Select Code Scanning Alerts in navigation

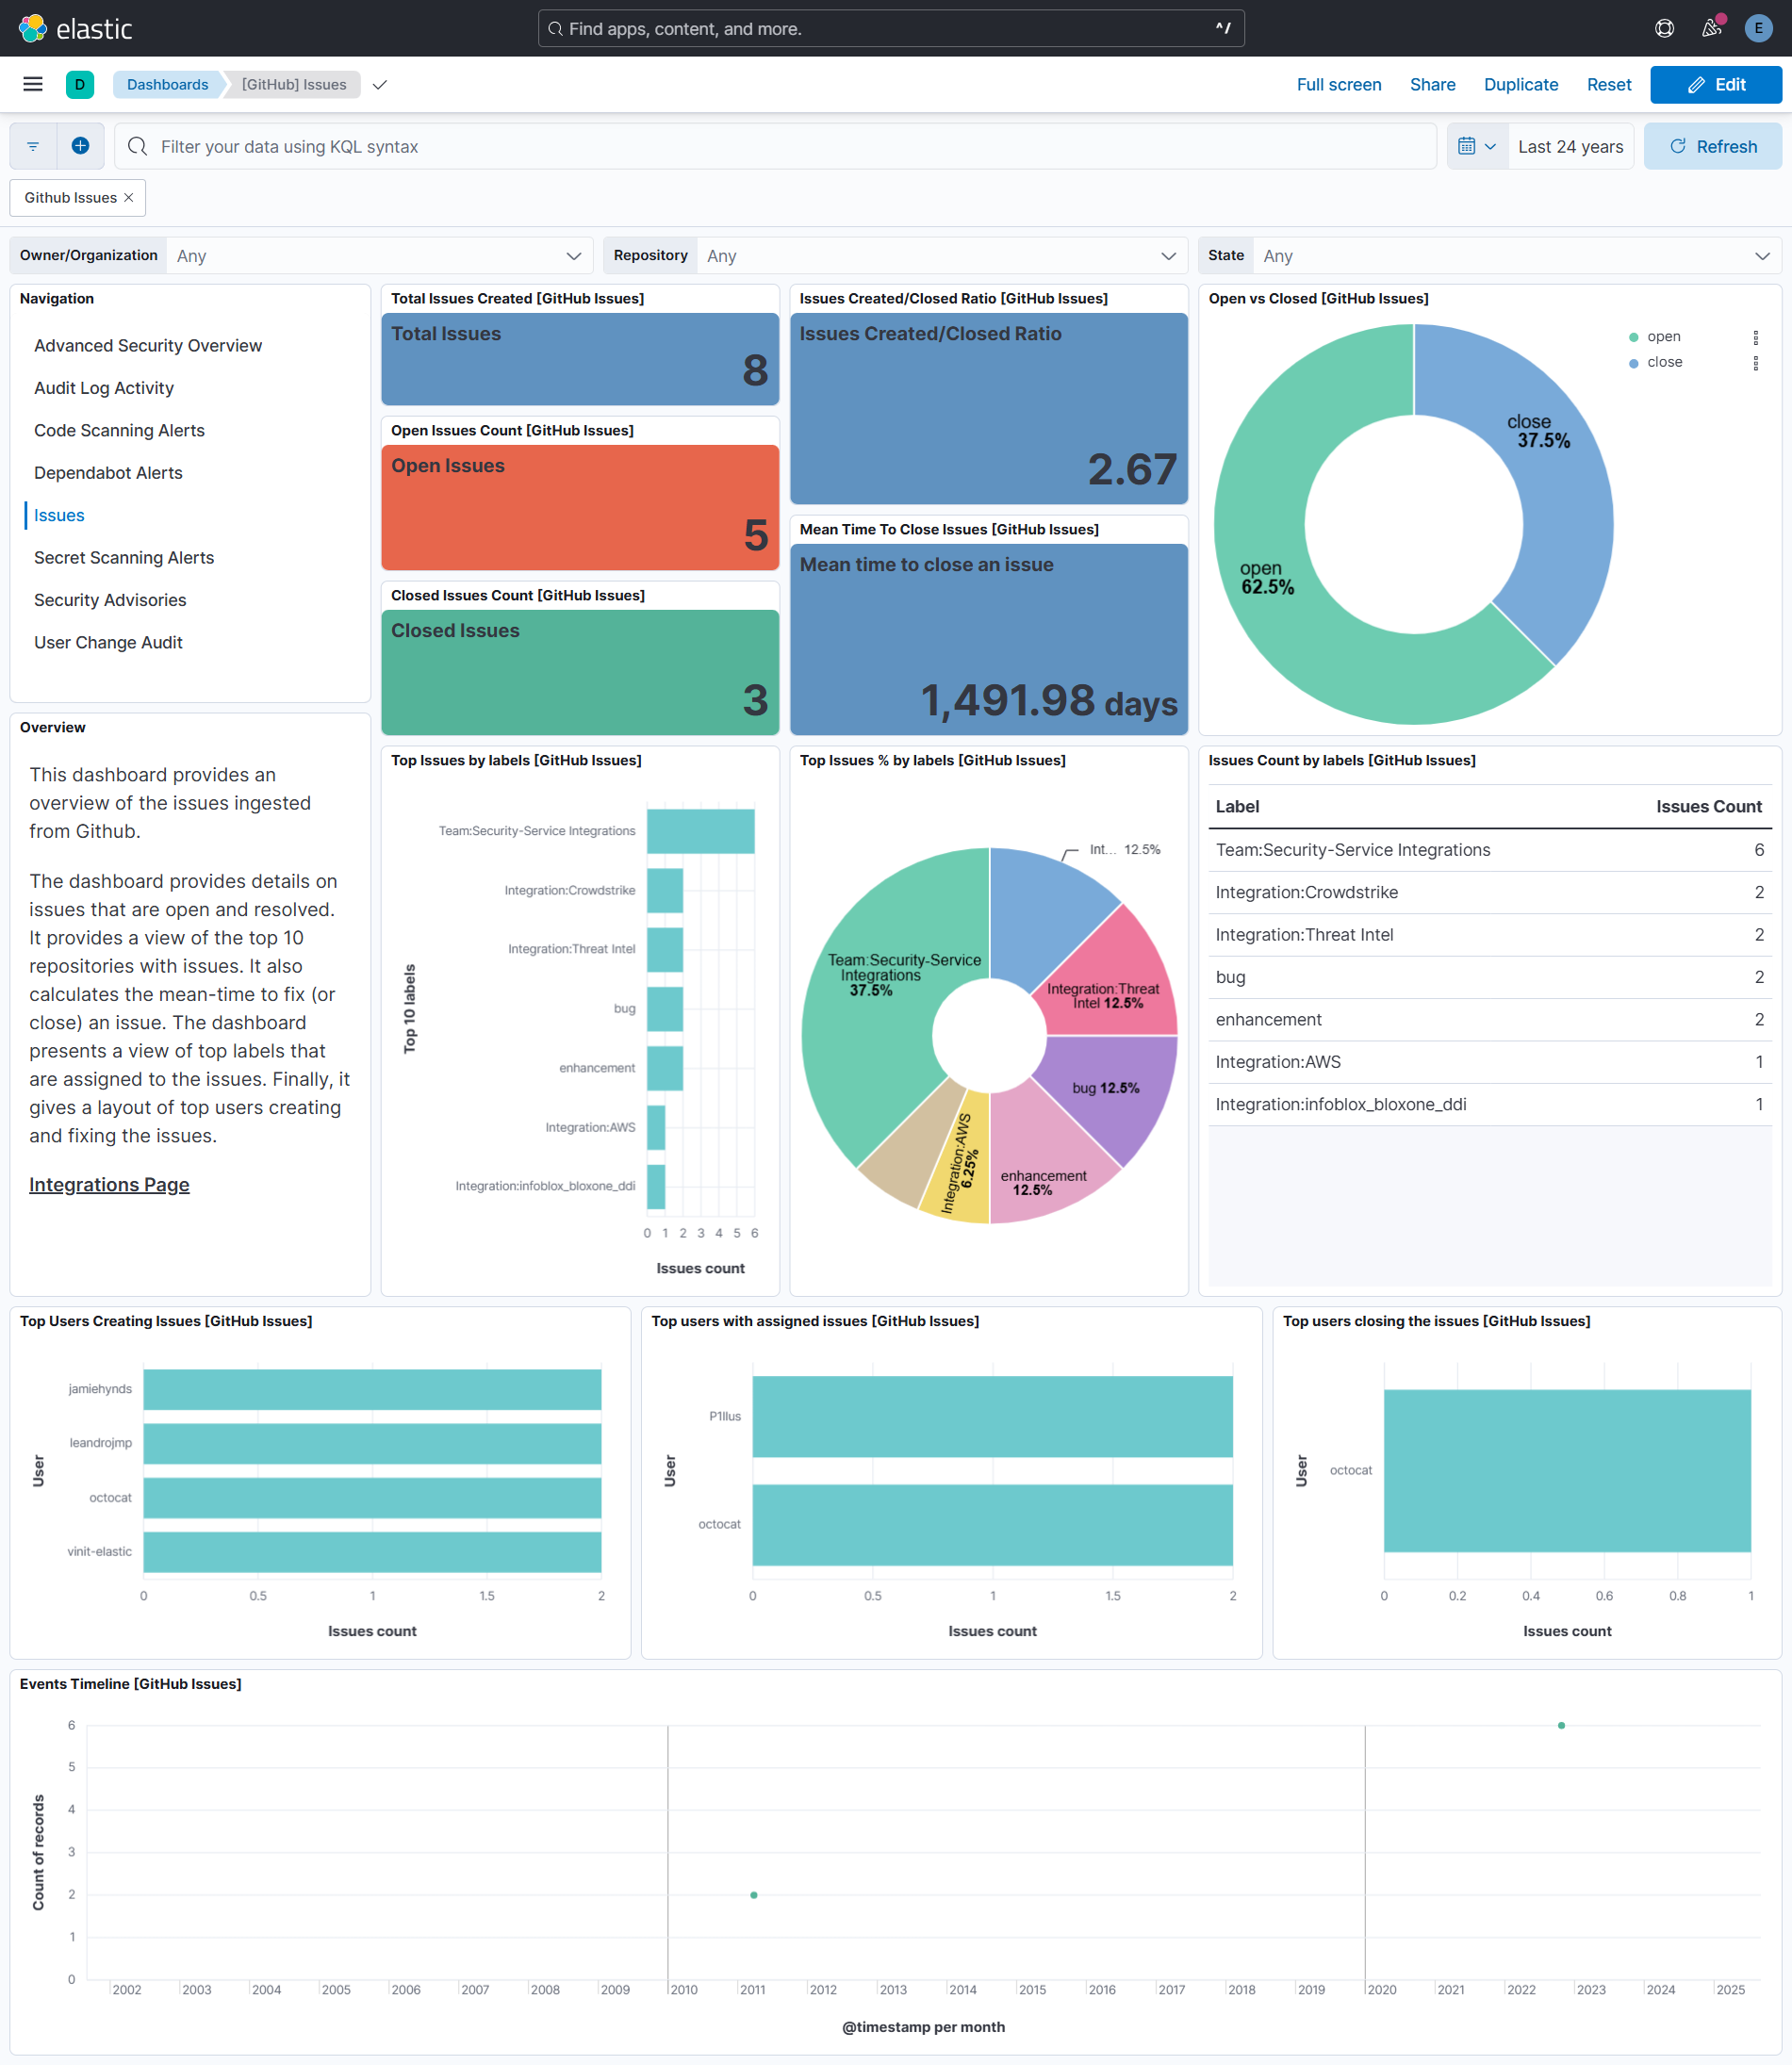click(119, 430)
